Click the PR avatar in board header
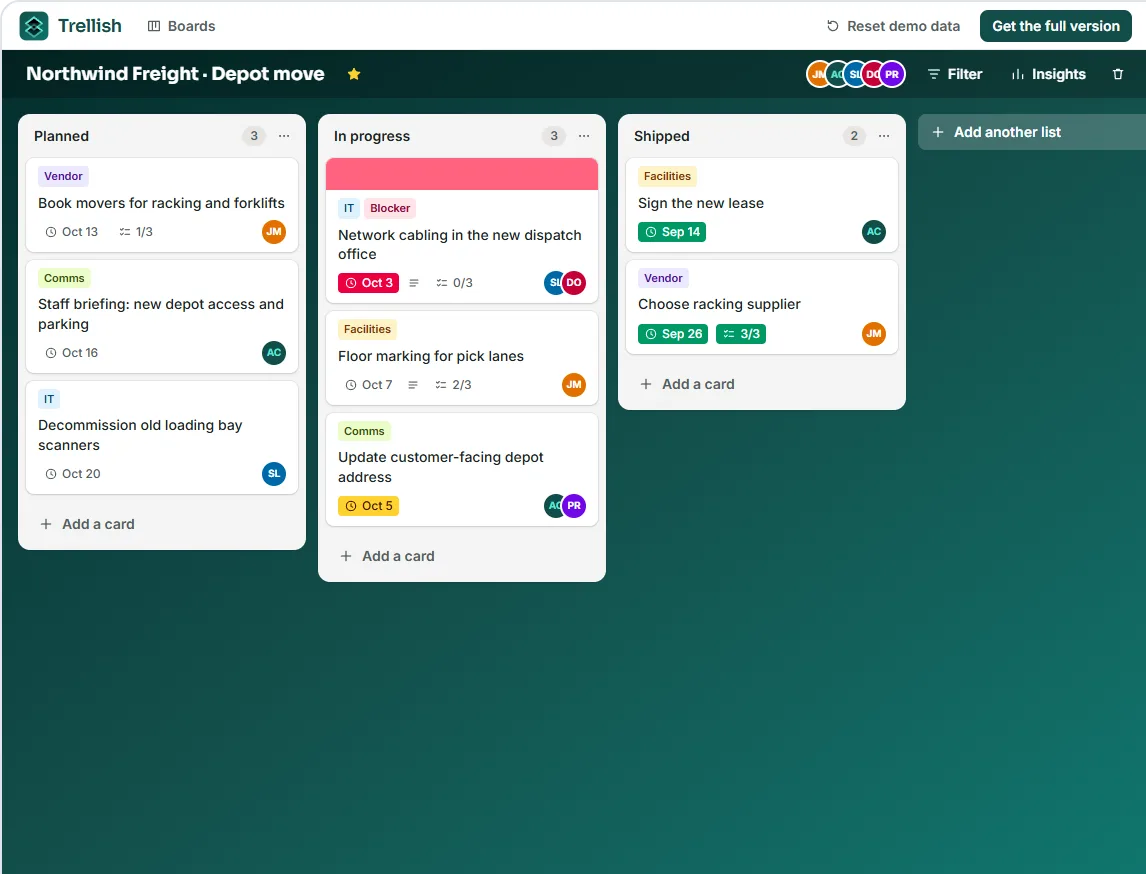The height and width of the screenshot is (874, 1146). [x=892, y=74]
